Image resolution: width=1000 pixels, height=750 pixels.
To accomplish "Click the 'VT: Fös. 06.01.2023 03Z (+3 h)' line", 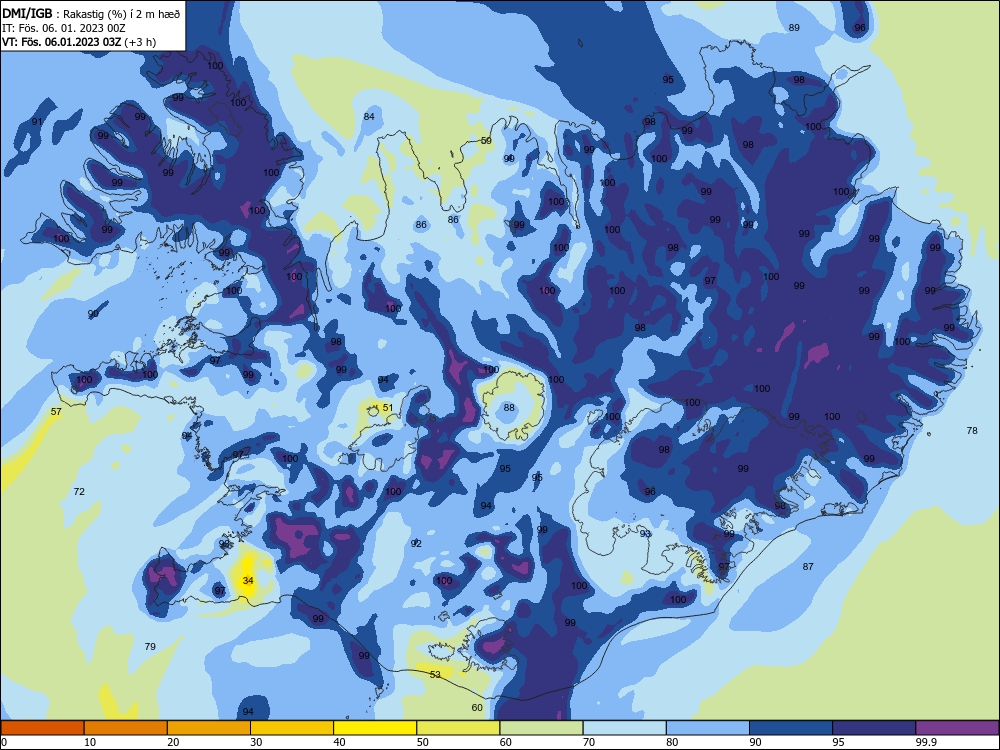I will point(79,42).
